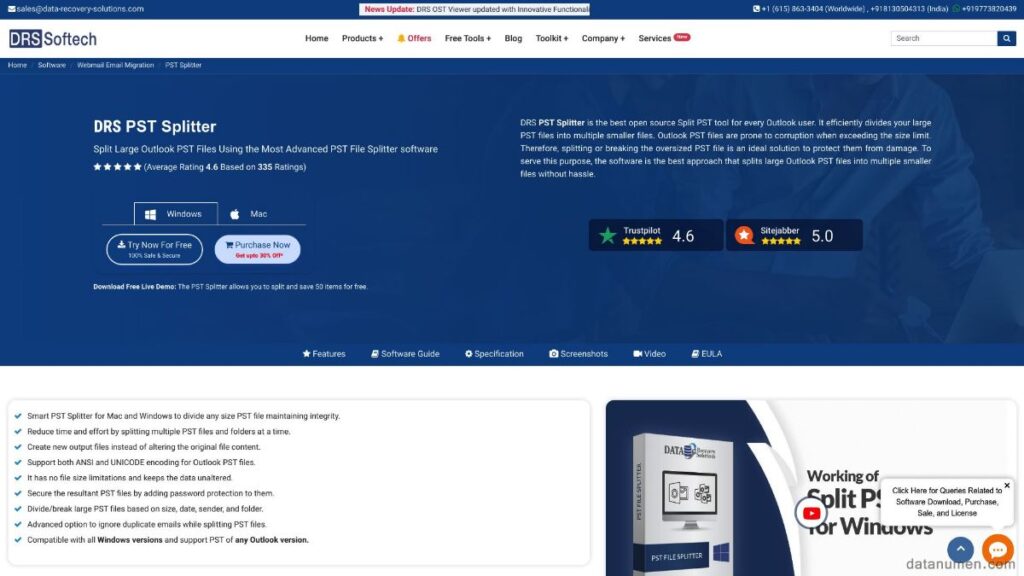Click the Search input field
Viewport: 1024px width, 576px height.
coord(943,38)
